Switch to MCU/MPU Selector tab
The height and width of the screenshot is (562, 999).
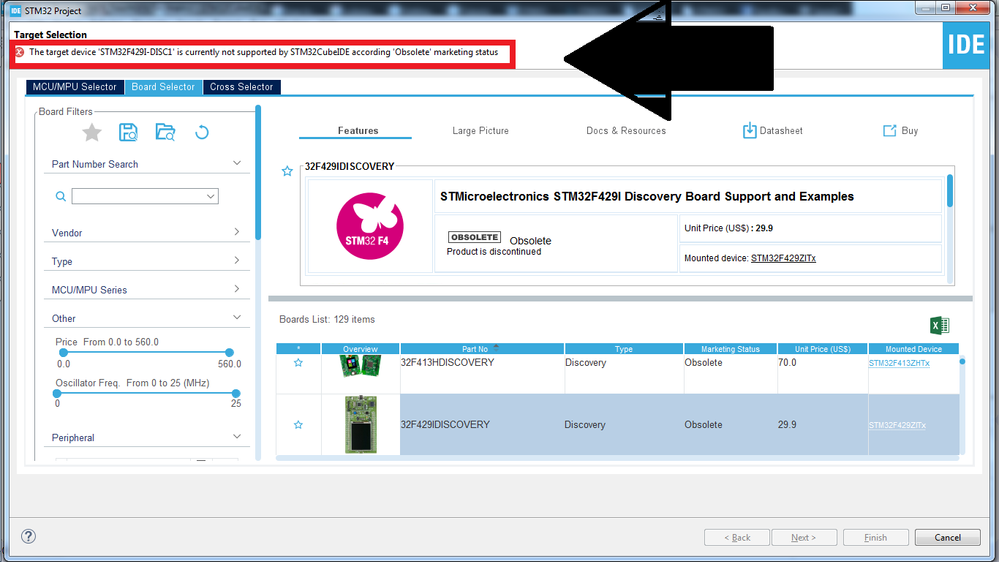(75, 87)
